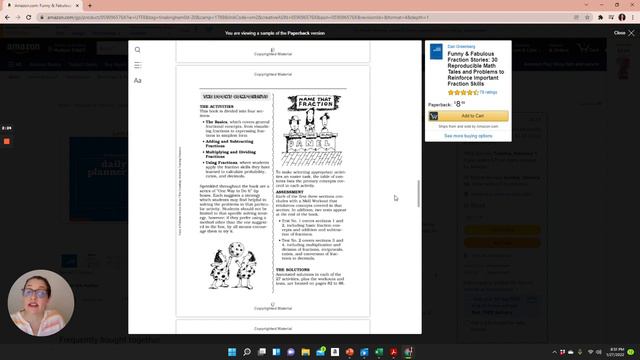This screenshot has height=360, width=640.
Task: Open Chrome three-dot menu
Action: click(x=633, y=17)
